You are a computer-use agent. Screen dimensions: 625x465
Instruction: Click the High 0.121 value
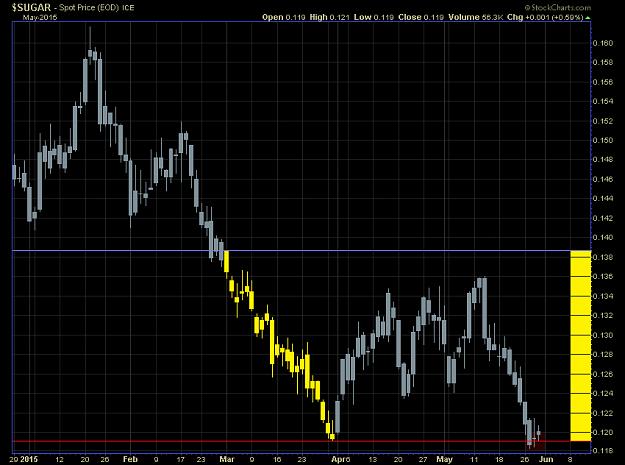point(329,17)
